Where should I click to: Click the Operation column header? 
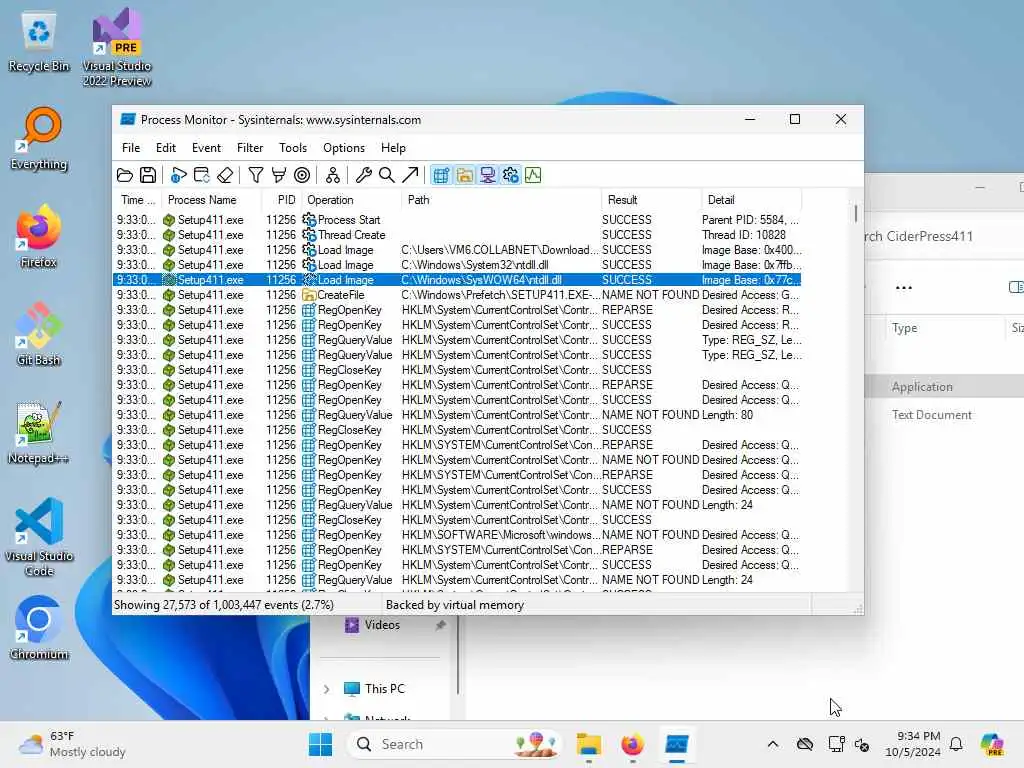[351, 200]
